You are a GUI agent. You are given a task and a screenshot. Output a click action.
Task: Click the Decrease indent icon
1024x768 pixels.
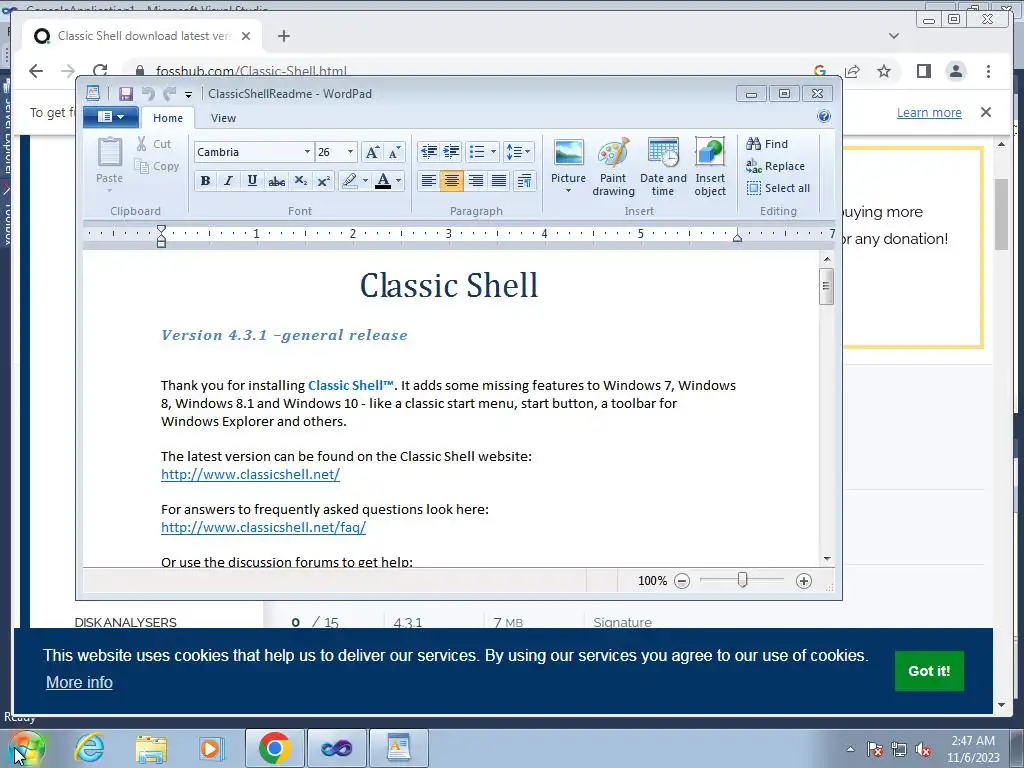pos(429,152)
